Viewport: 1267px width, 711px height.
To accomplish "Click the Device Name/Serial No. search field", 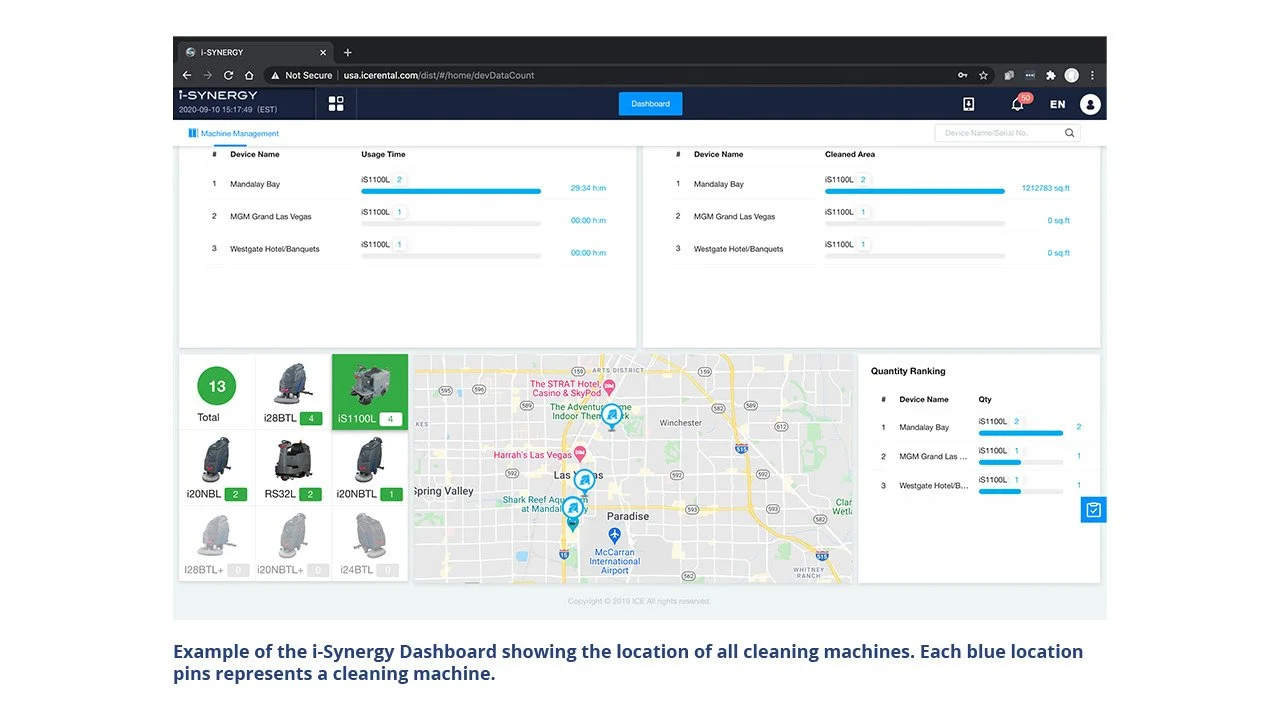I will tap(1000, 133).
